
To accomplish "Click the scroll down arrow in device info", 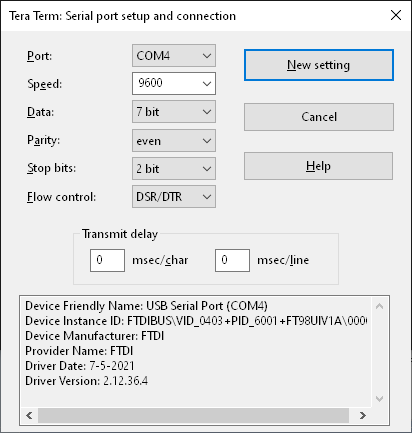I will click(x=379, y=398).
